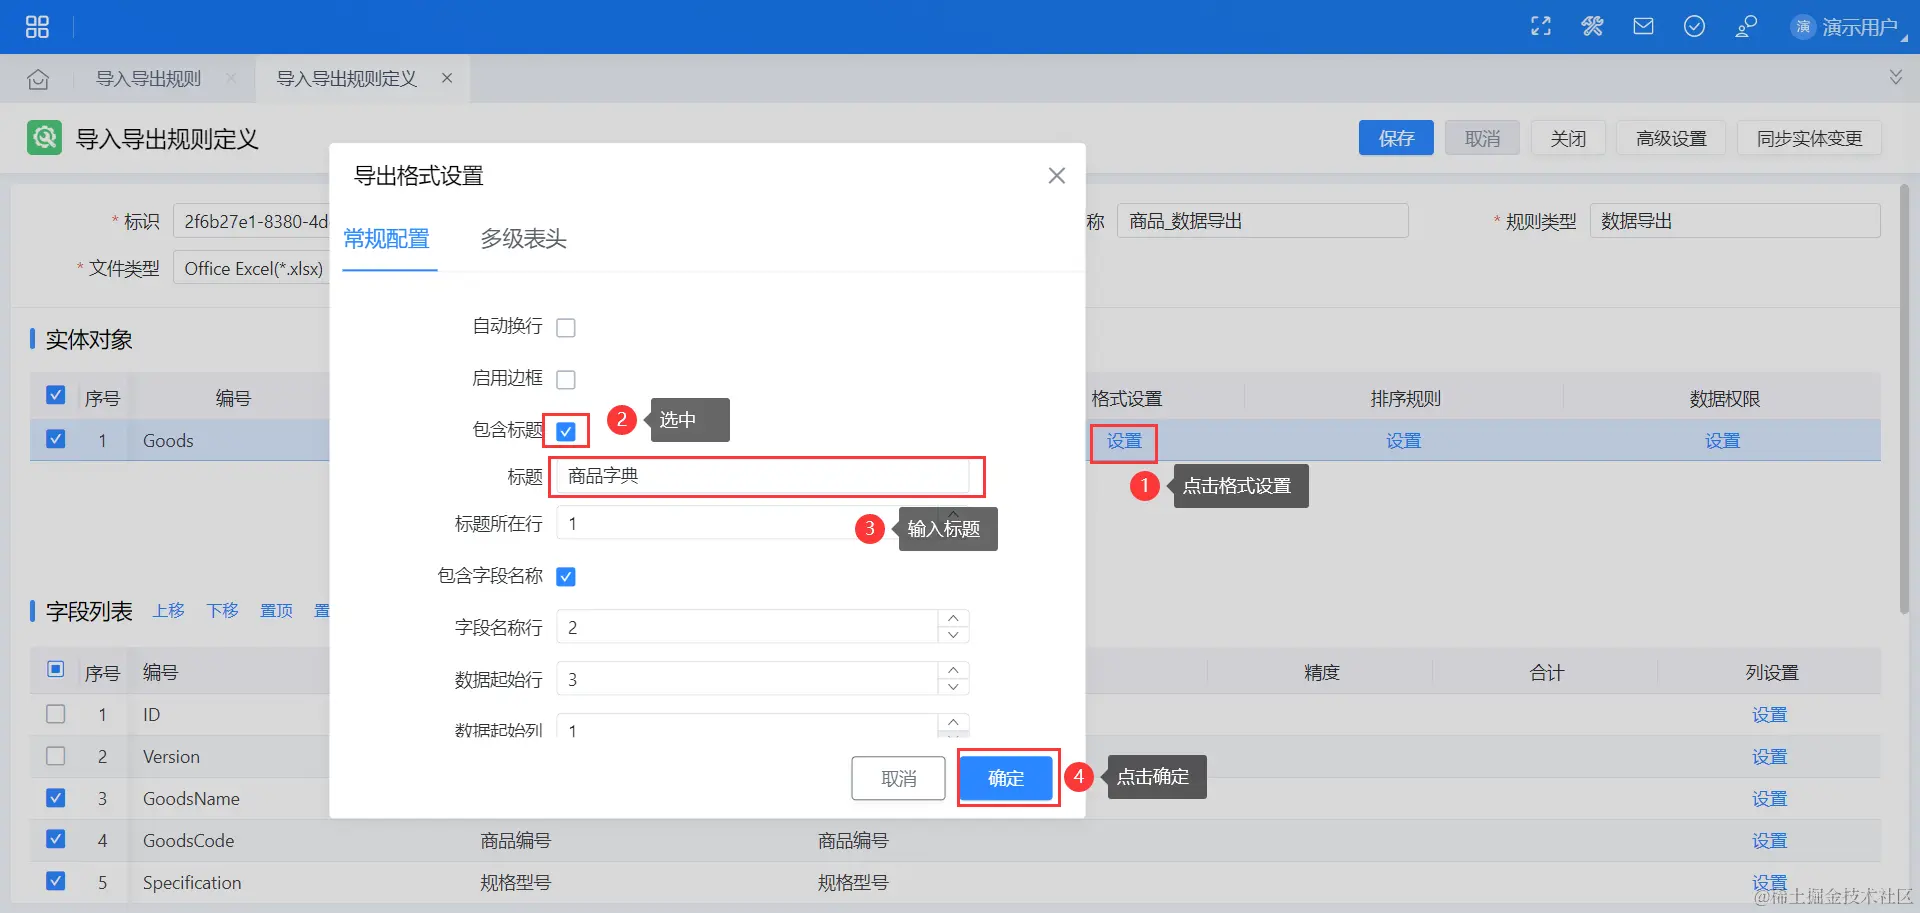Viewport: 1920px width, 913px height.
Task: Select the 常规配置 tab
Action: point(386,239)
